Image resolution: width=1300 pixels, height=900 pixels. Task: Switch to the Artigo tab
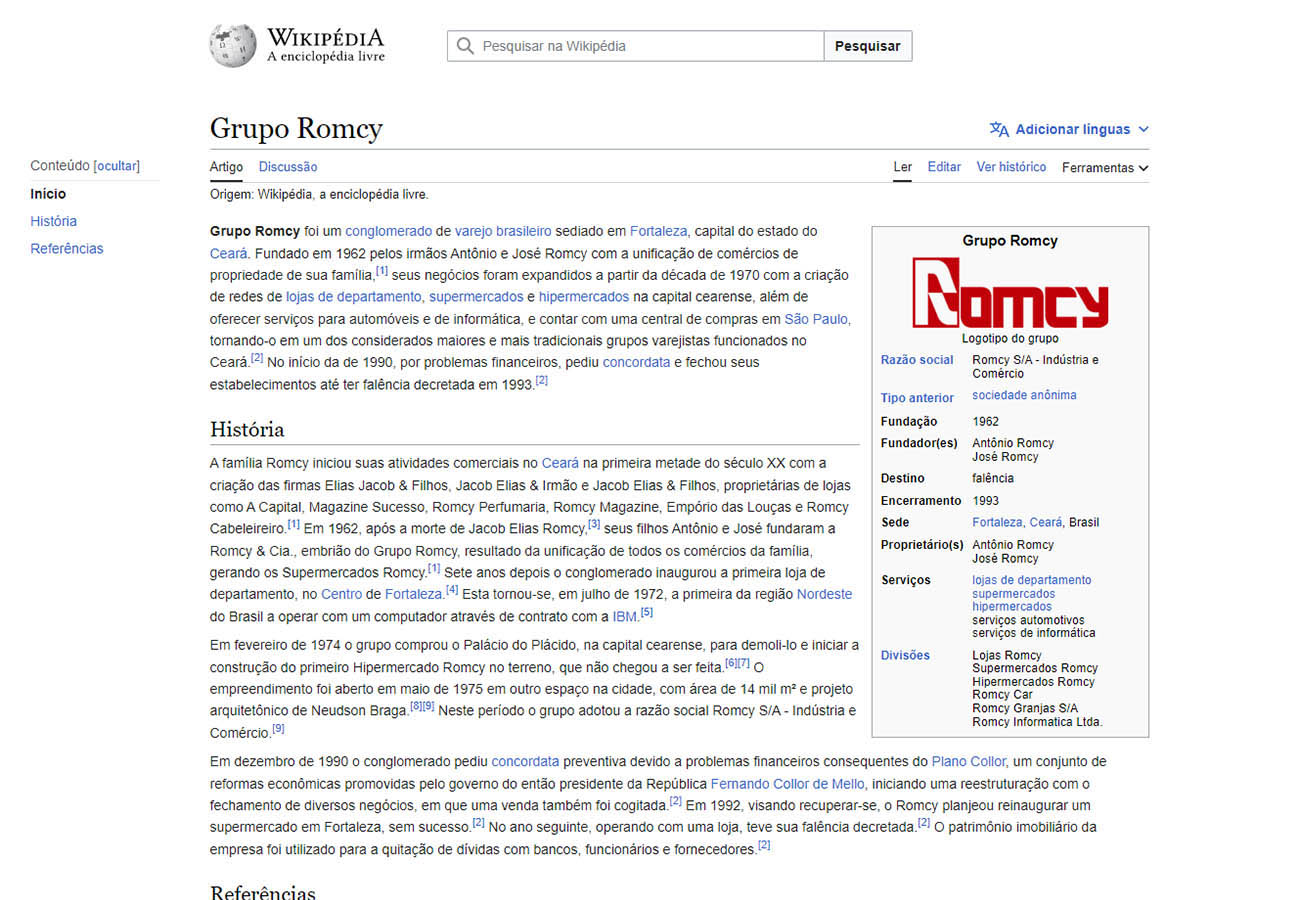pos(226,167)
